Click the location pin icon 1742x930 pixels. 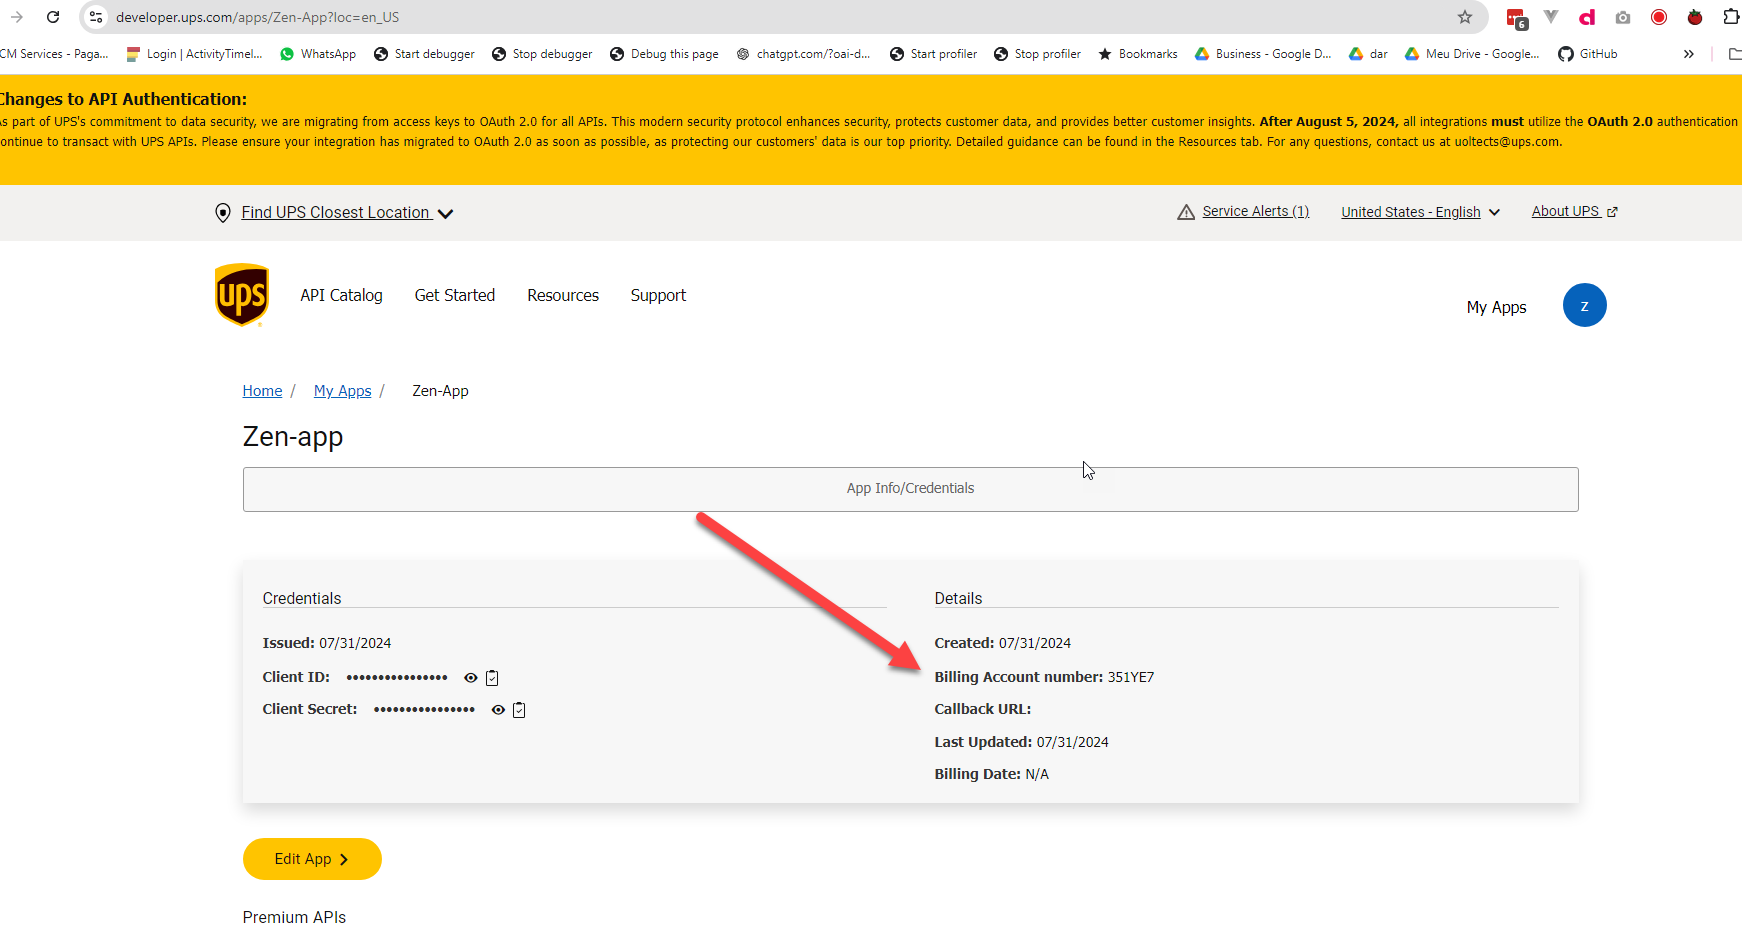(x=223, y=213)
